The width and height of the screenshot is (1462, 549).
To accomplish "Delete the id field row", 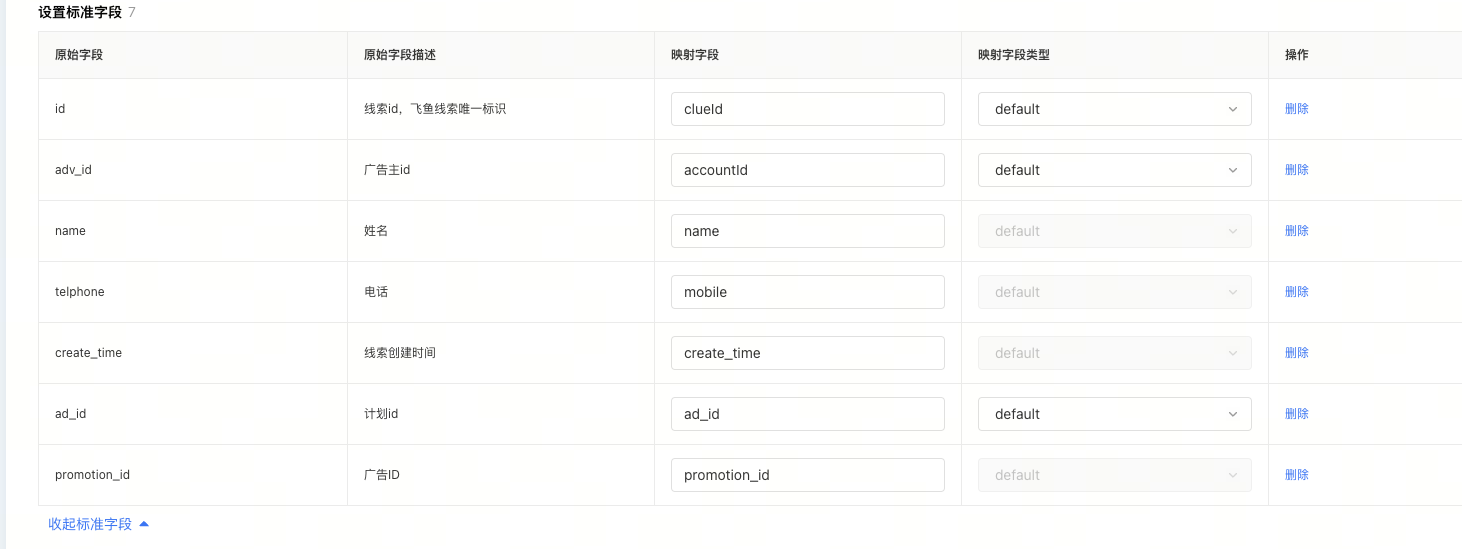I will (1297, 109).
